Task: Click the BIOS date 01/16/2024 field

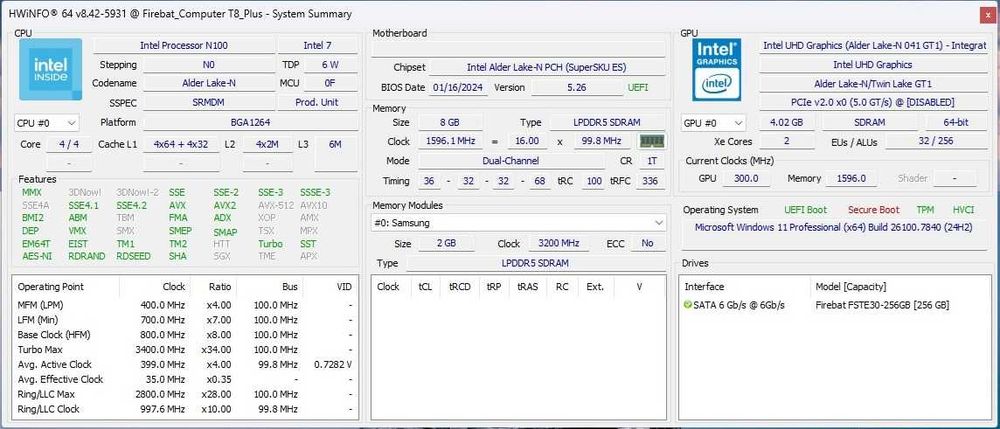Action: pos(459,88)
